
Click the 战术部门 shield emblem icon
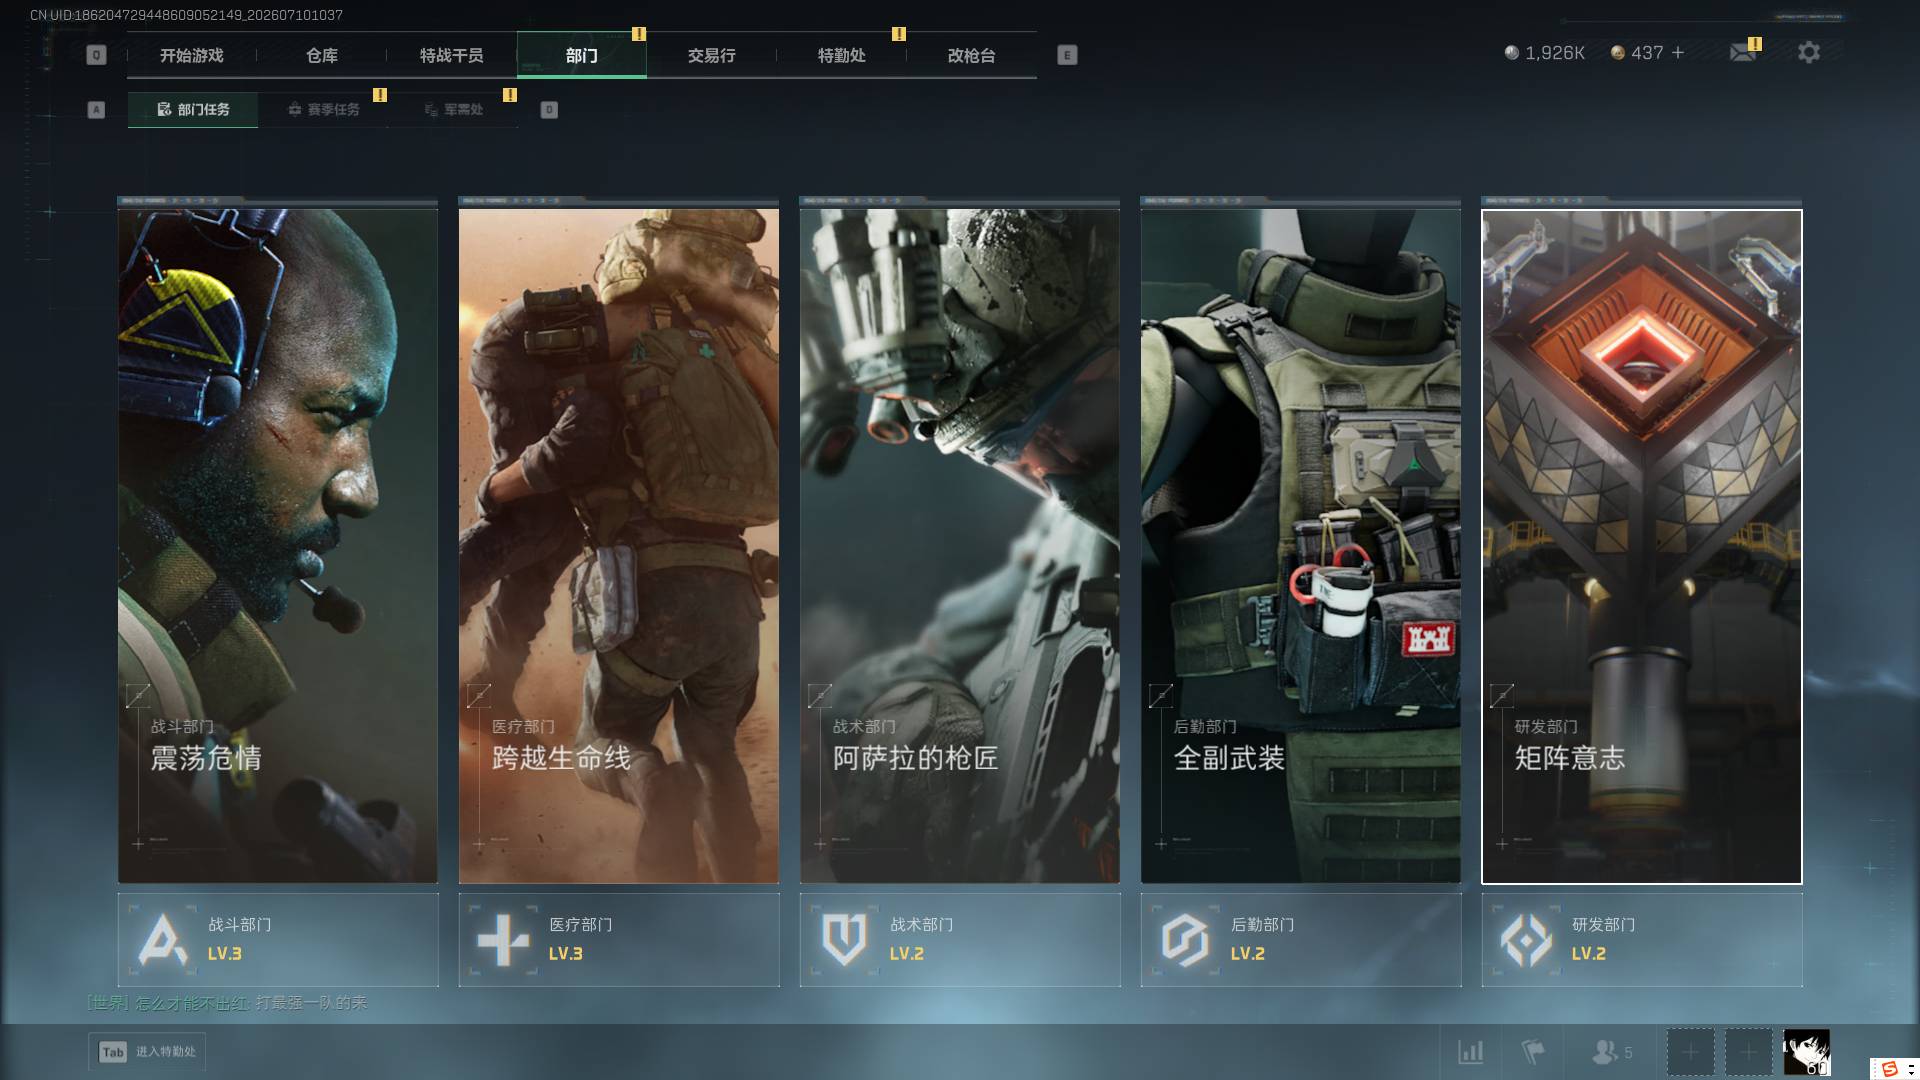coord(844,939)
